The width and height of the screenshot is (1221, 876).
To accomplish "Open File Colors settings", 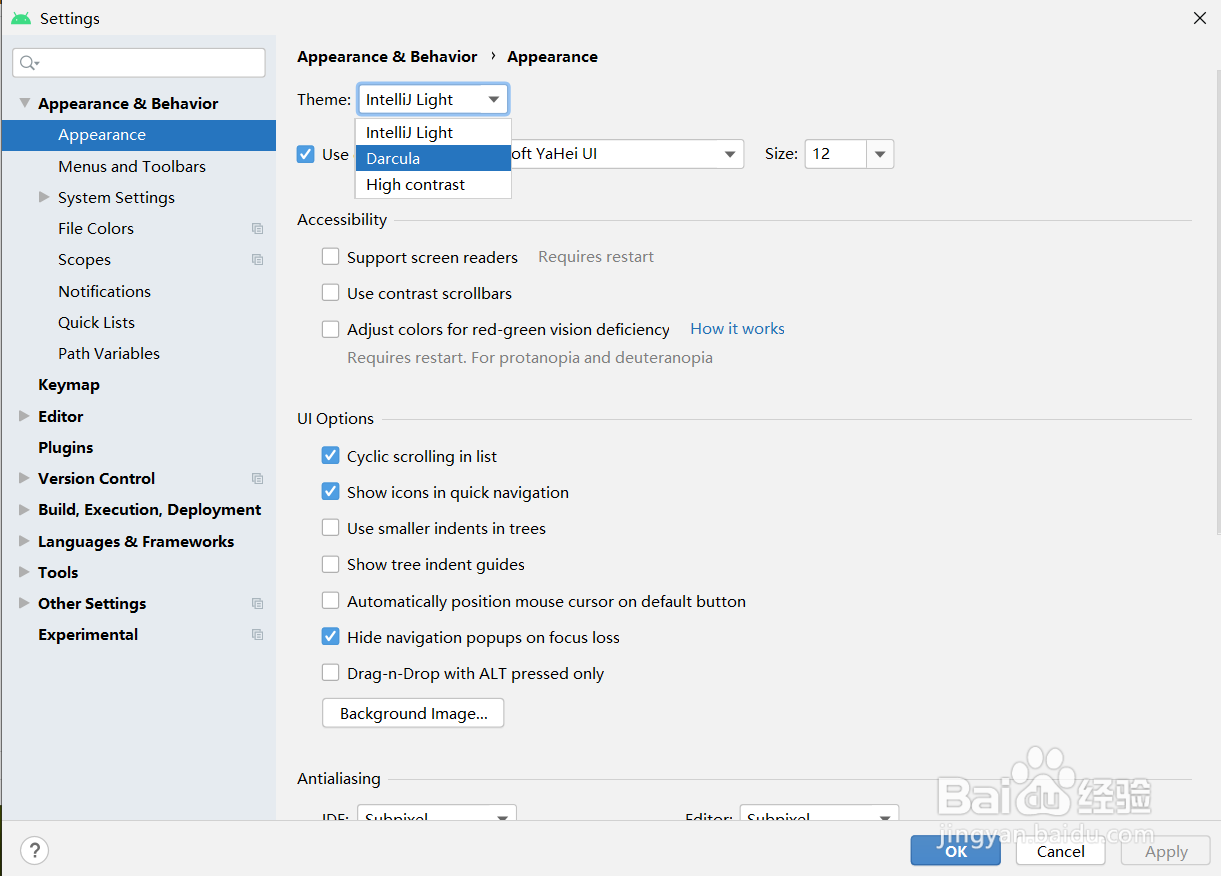I will coord(96,228).
